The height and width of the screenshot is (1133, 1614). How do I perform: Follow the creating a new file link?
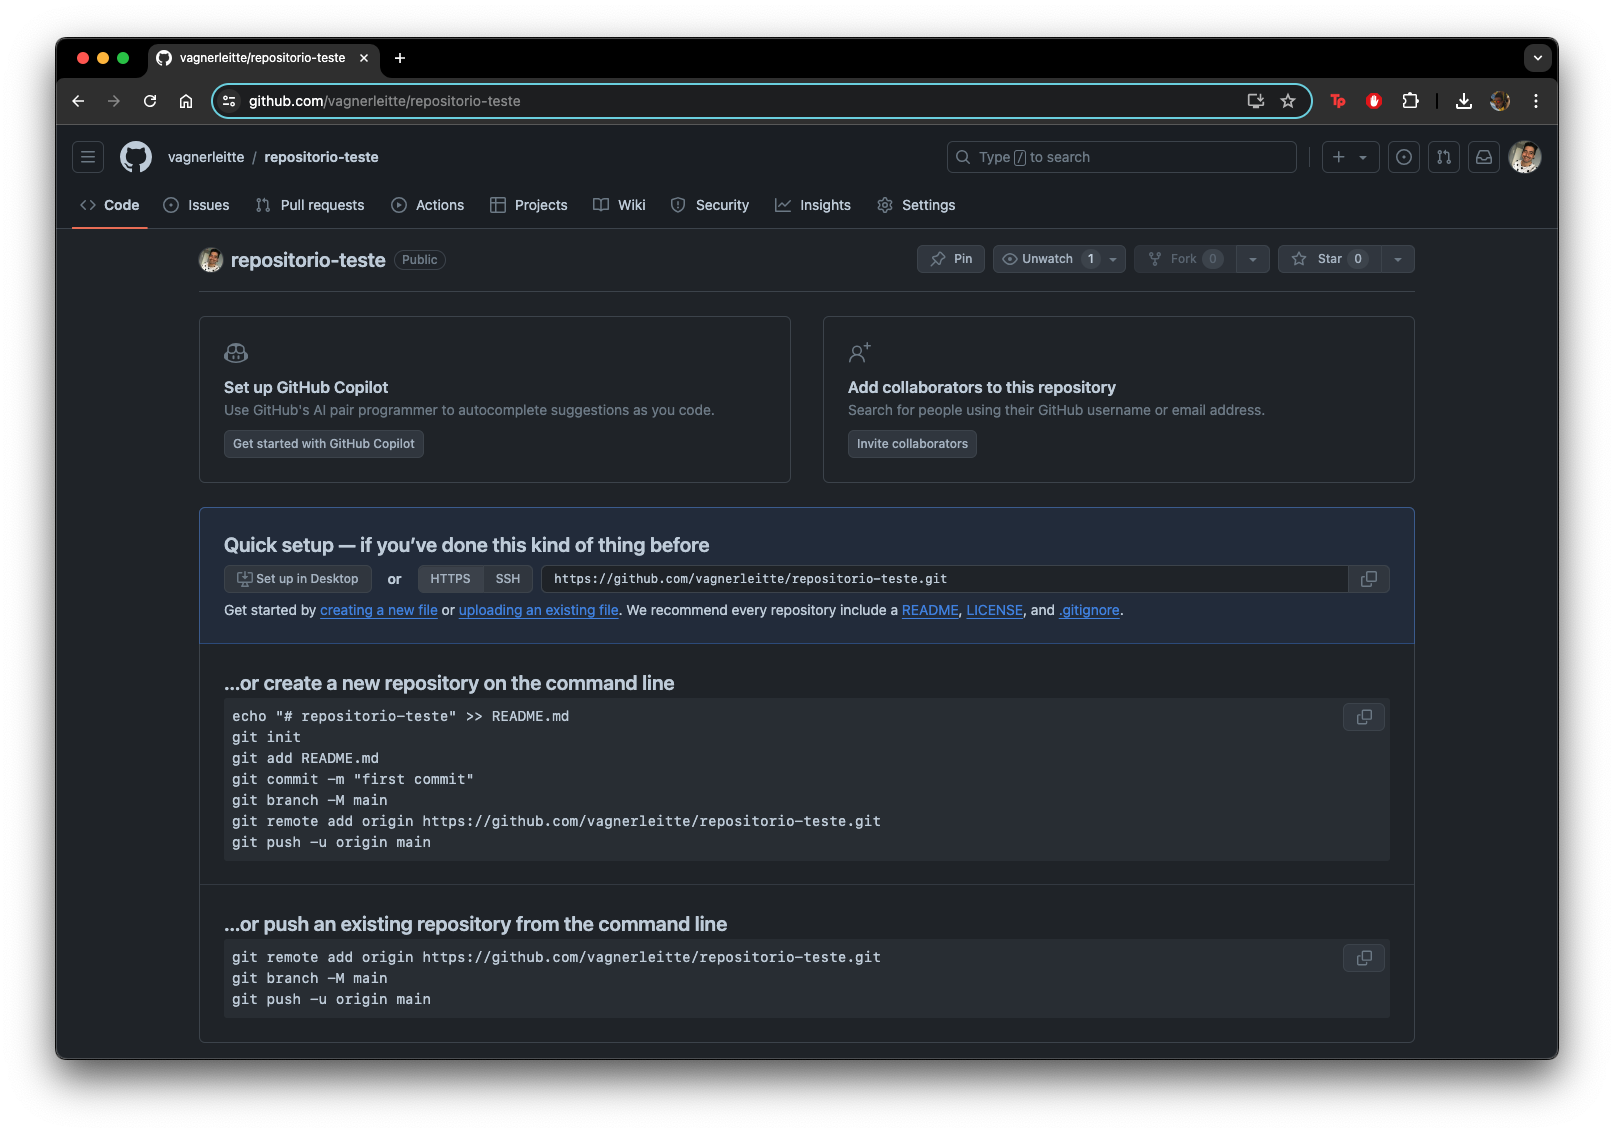379,610
